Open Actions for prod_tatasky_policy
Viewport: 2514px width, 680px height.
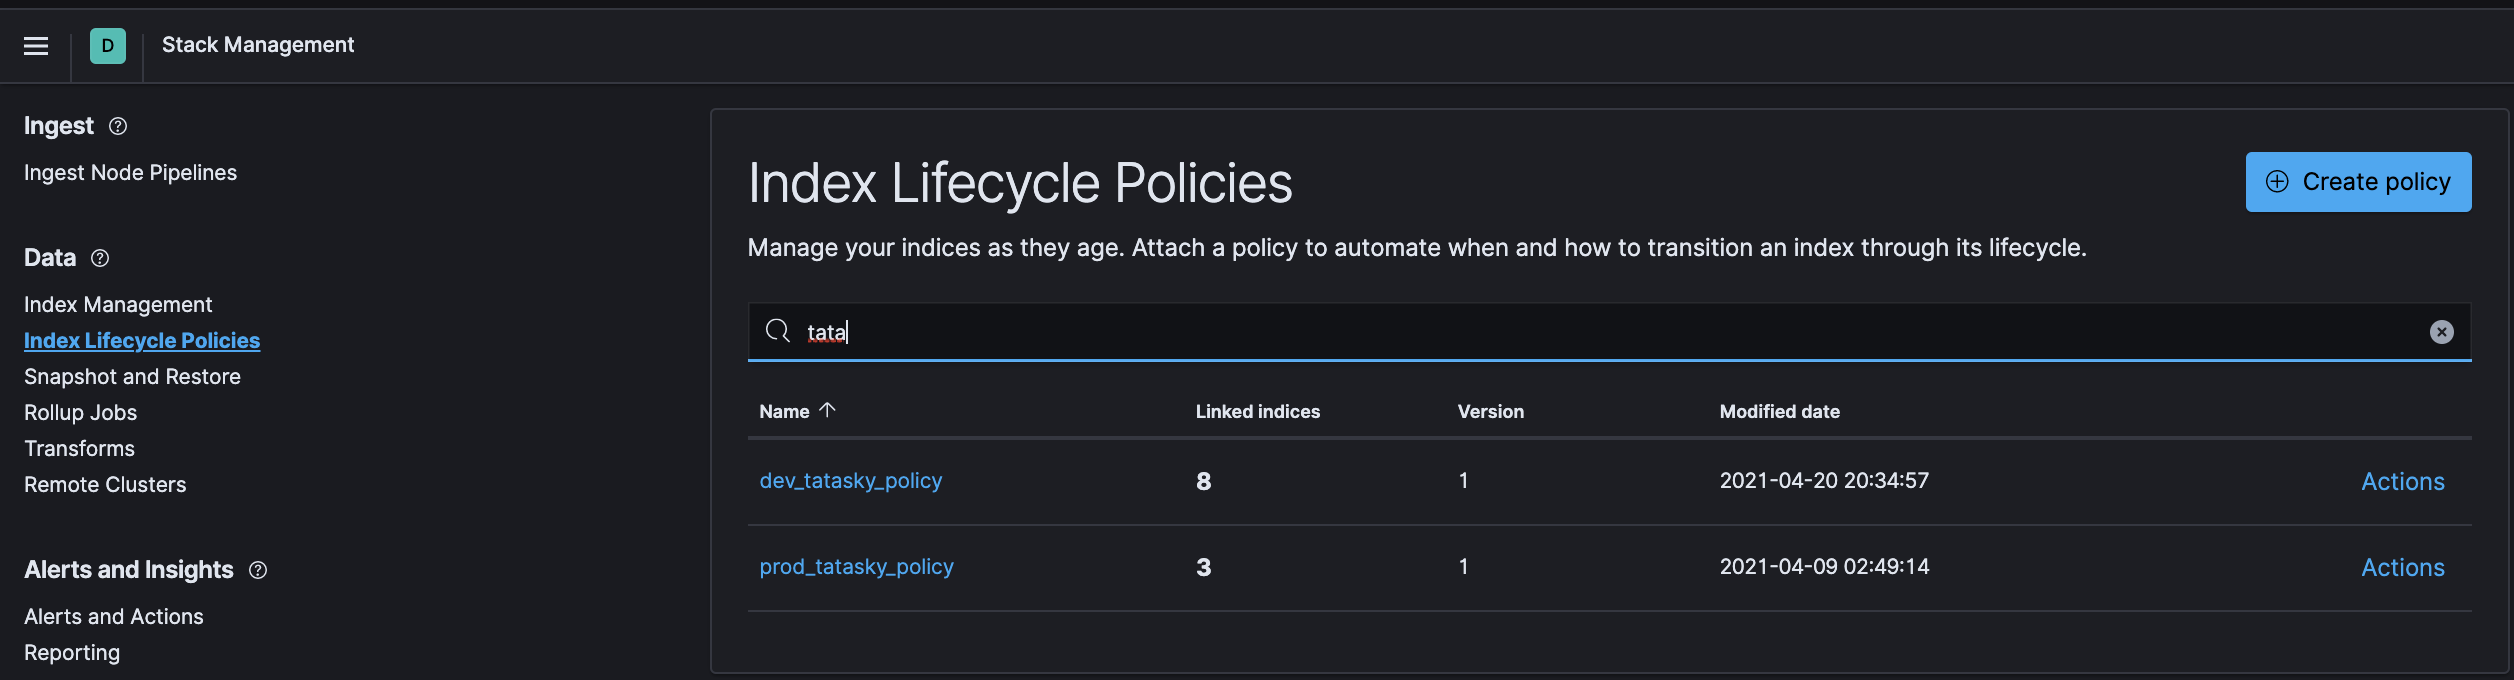[2402, 568]
